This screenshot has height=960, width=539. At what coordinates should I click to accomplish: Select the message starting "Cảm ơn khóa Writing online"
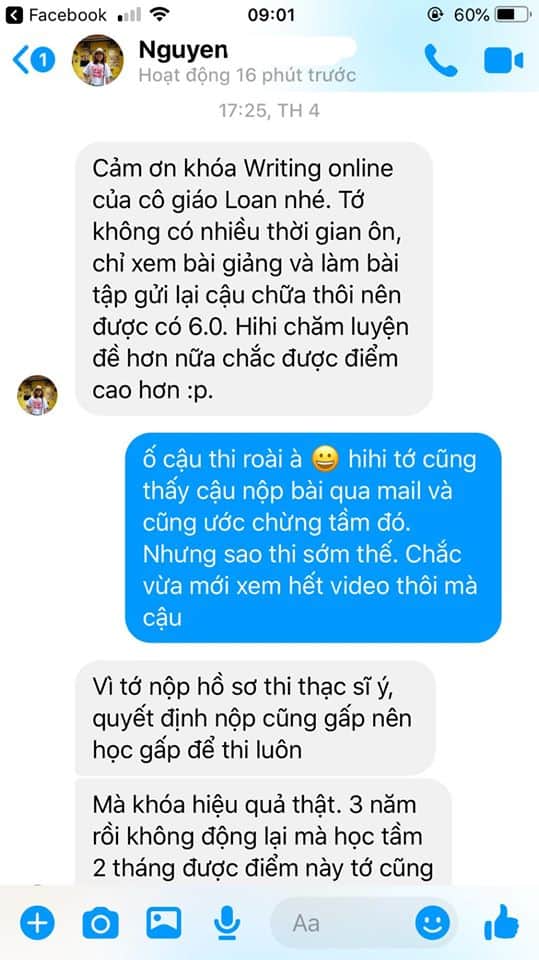[x=254, y=279]
